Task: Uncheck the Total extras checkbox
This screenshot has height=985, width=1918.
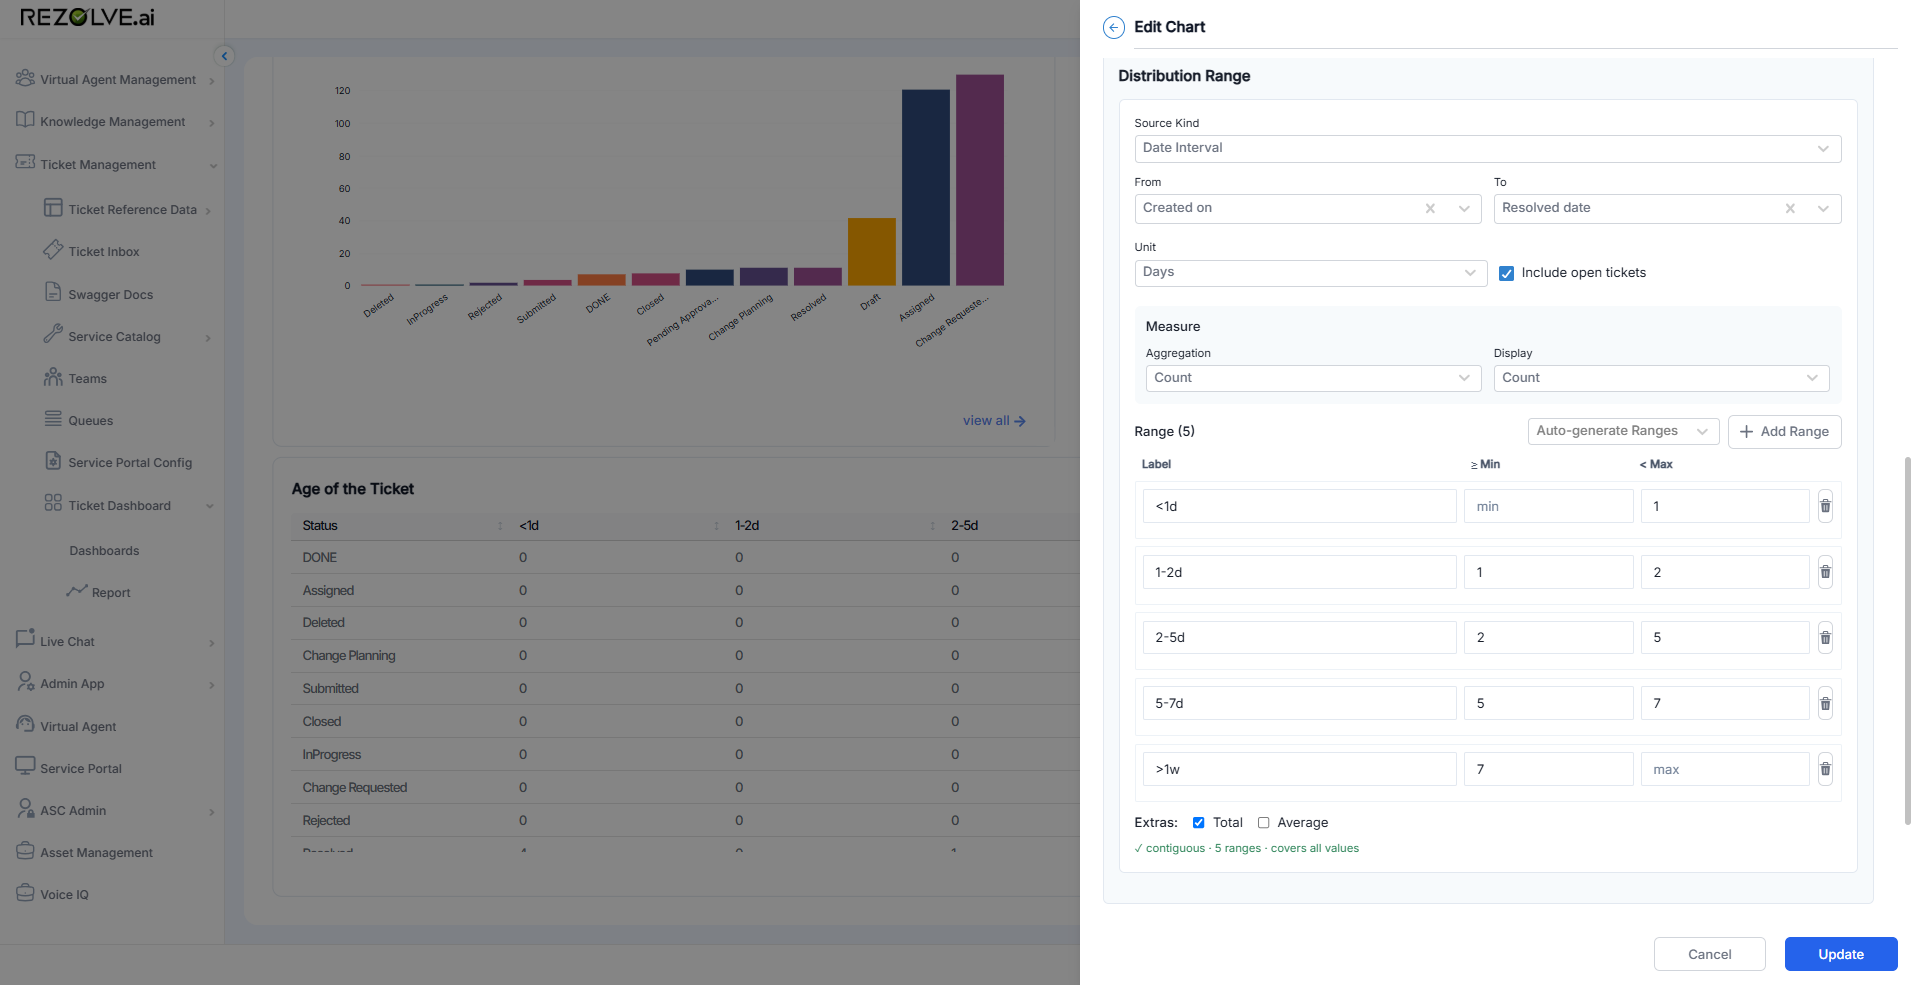Action: (1198, 823)
